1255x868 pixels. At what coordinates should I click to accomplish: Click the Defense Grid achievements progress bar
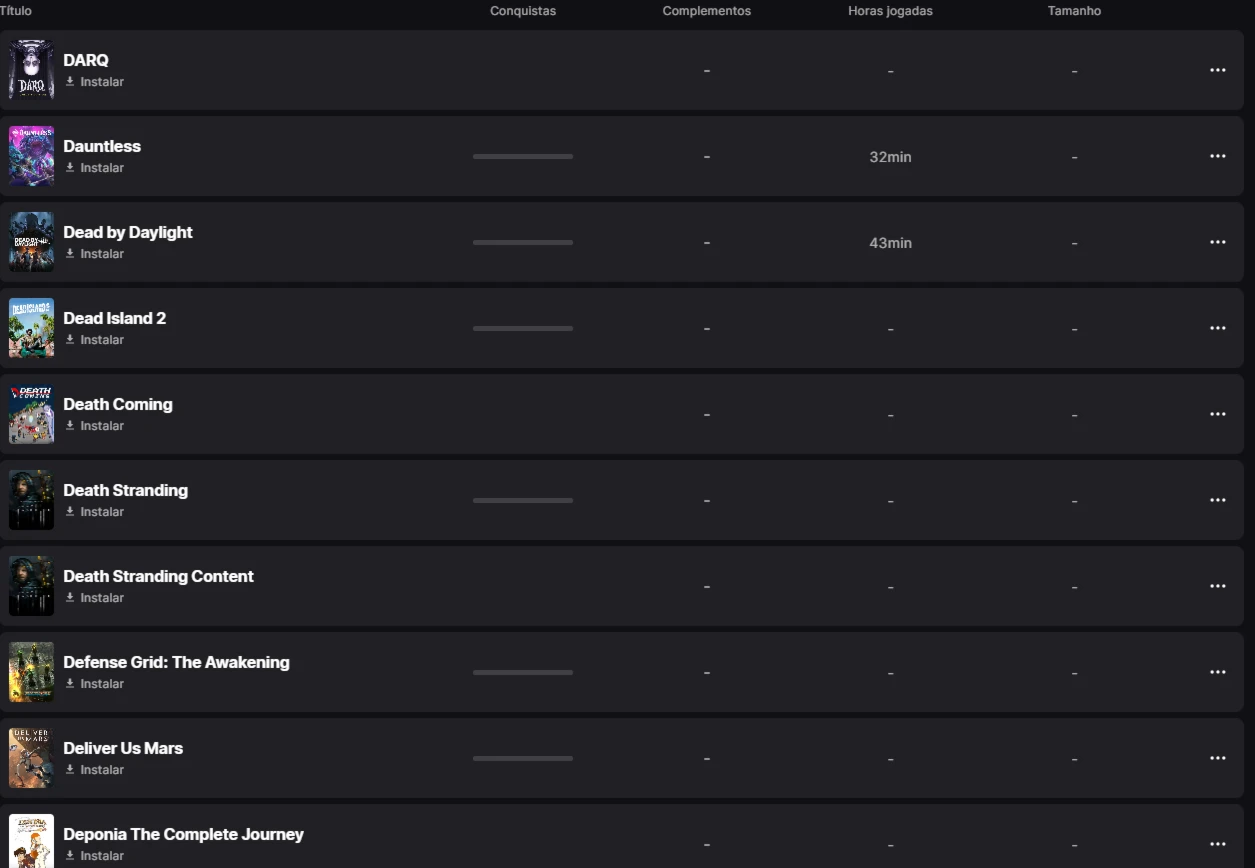(x=523, y=672)
